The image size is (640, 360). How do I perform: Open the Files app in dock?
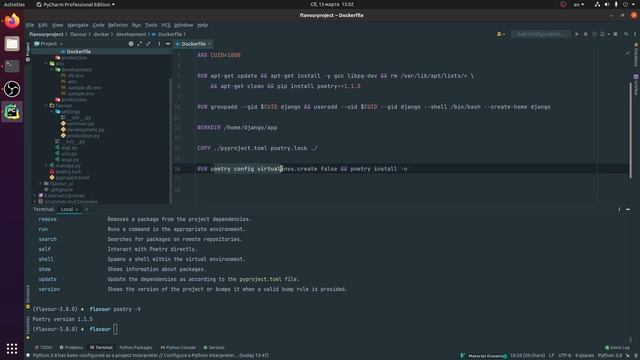(12, 43)
